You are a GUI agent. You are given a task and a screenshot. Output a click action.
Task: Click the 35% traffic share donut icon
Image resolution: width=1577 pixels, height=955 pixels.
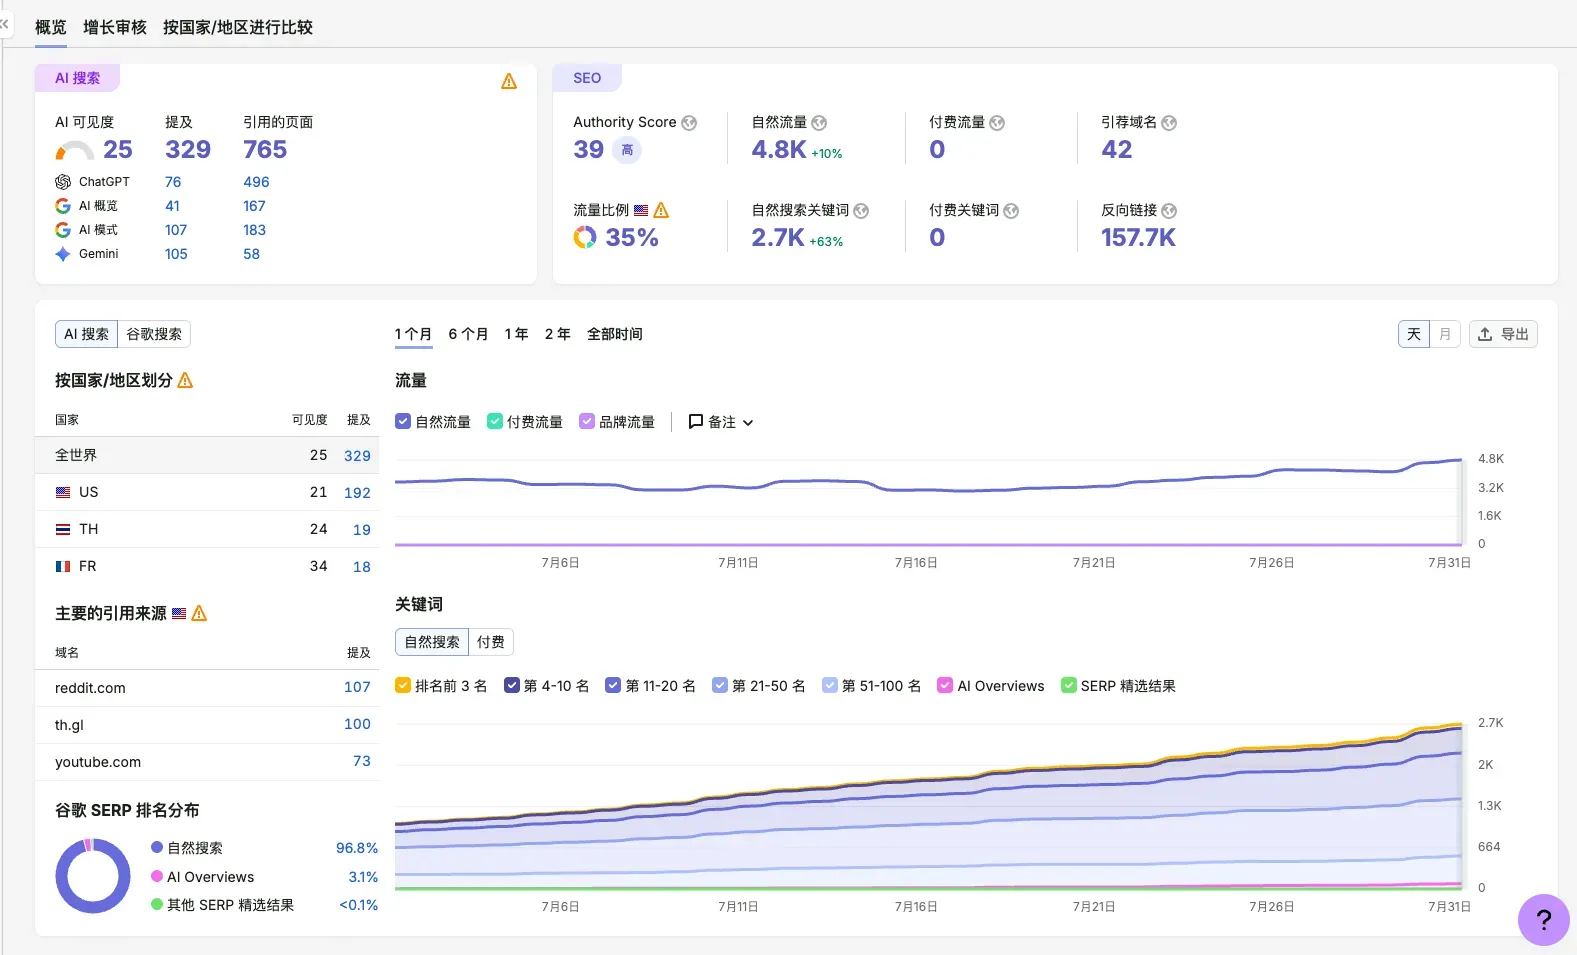585,237
